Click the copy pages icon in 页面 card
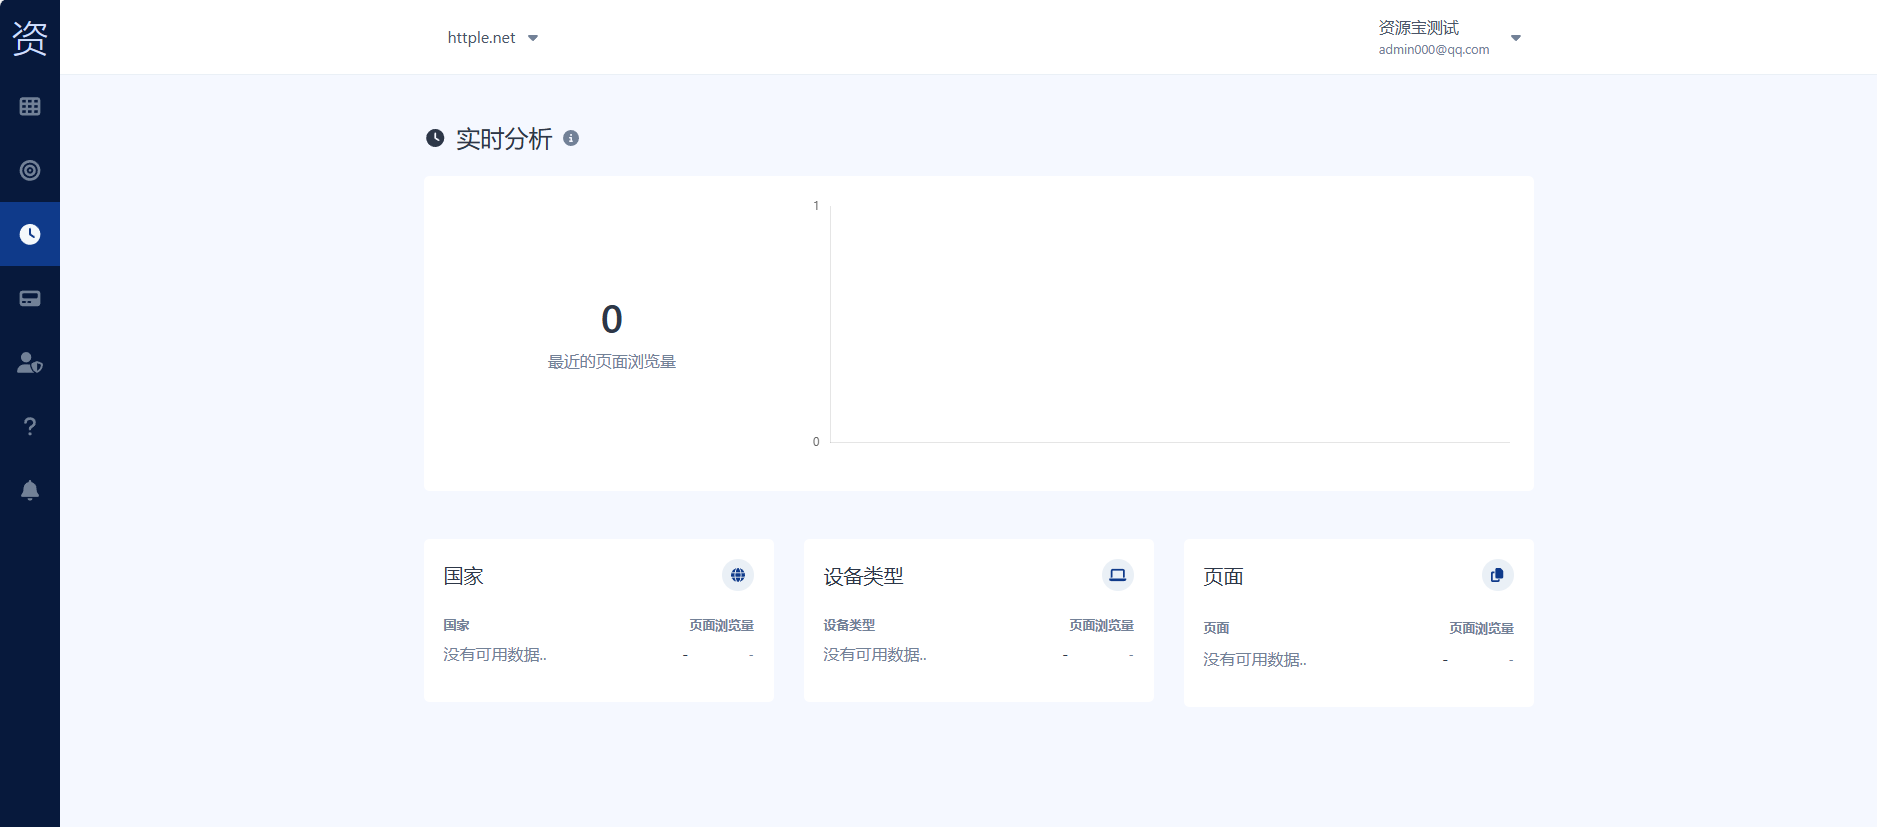Screen dimensions: 1877x827 coord(1497,575)
